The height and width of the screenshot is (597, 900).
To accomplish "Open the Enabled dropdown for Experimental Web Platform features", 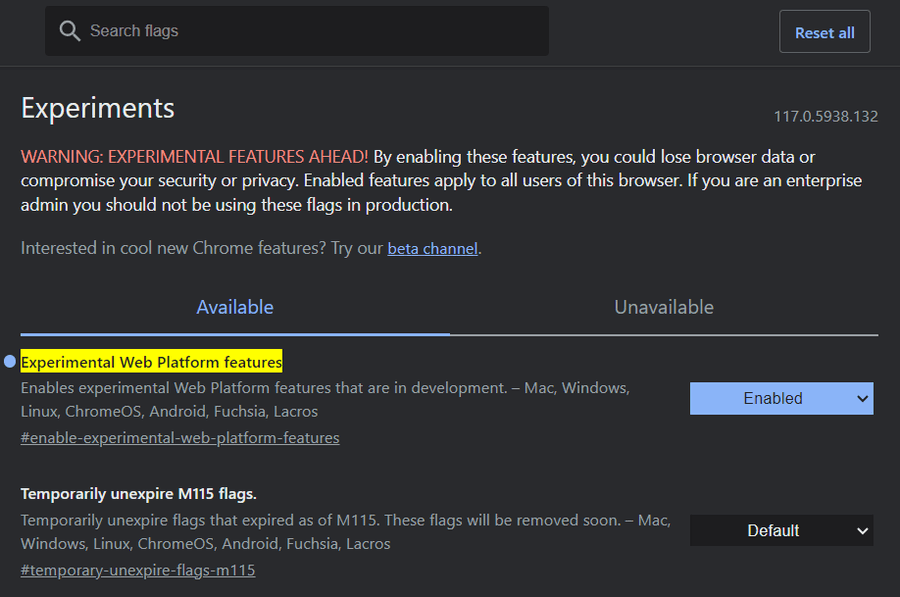I will coord(781,398).
